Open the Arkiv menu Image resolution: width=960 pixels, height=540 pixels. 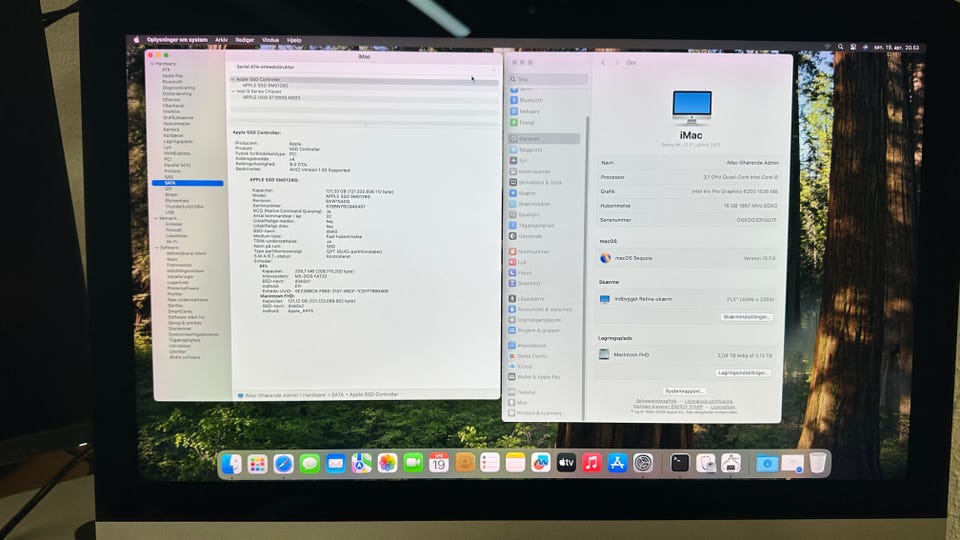(x=221, y=40)
